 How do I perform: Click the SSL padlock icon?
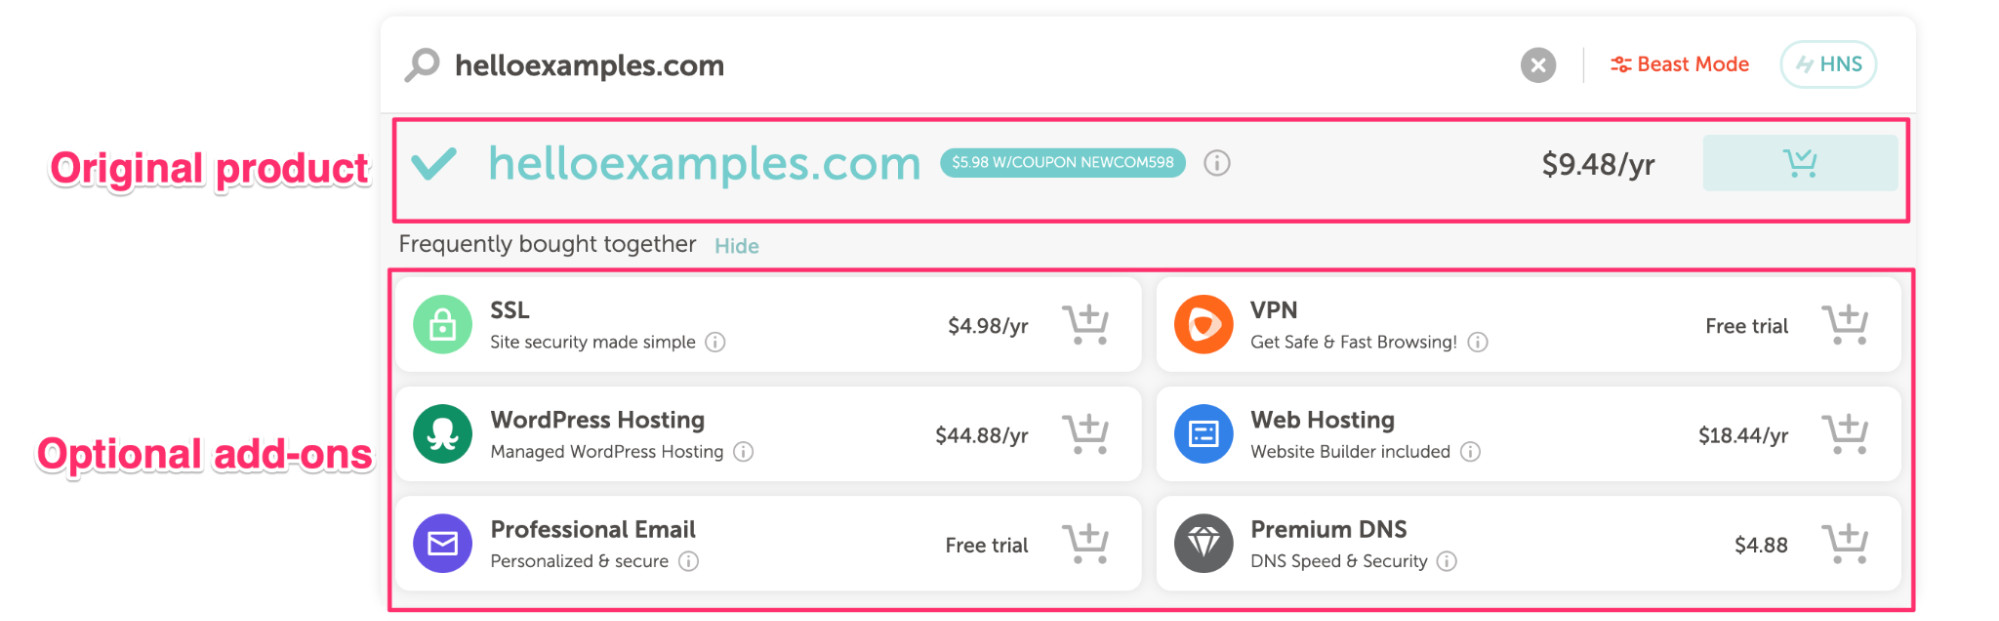(441, 323)
